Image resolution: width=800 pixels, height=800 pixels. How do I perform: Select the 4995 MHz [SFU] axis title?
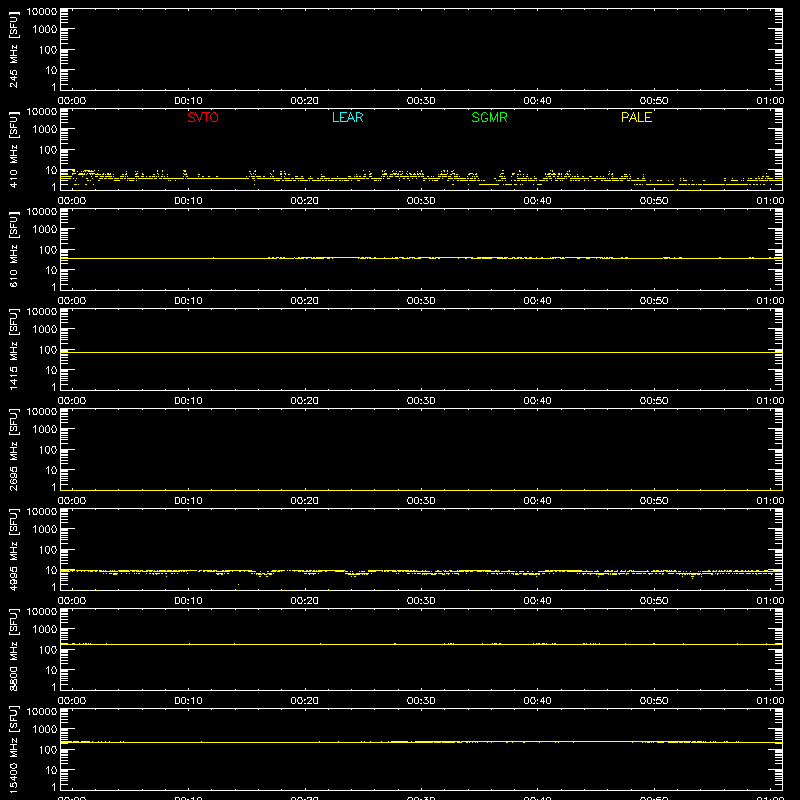click(14, 549)
